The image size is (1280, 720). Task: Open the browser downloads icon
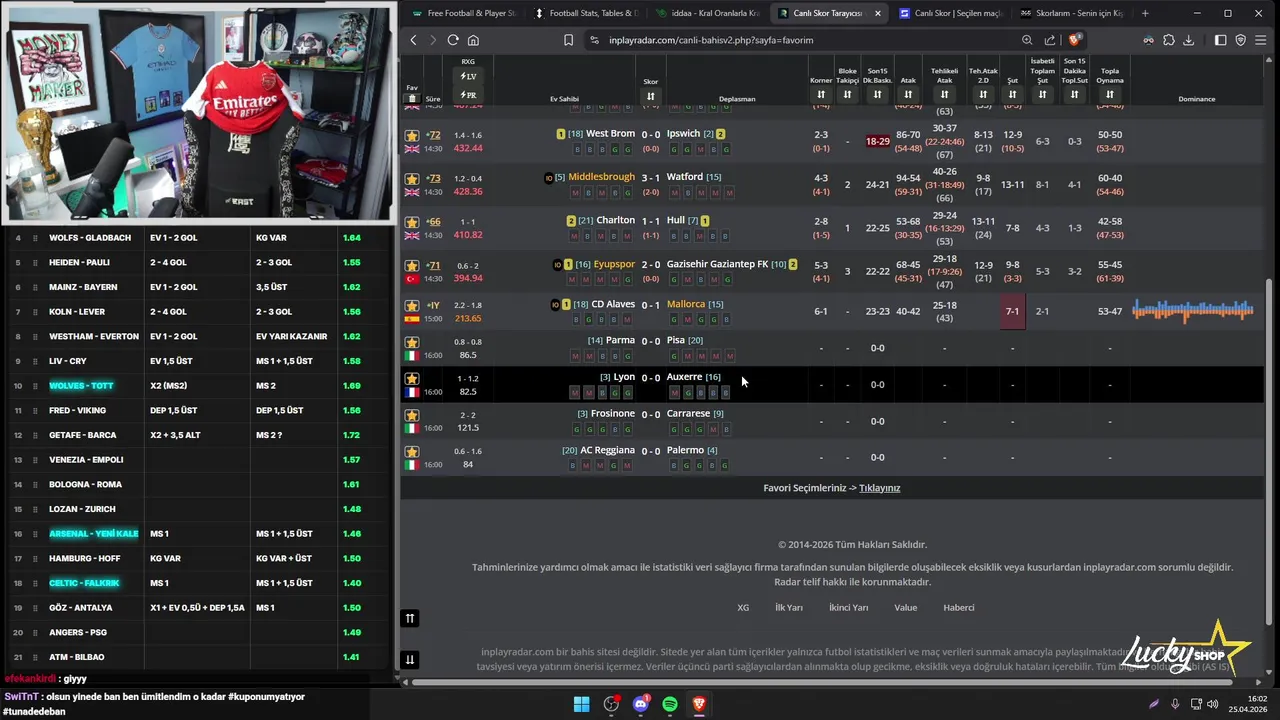(1188, 40)
